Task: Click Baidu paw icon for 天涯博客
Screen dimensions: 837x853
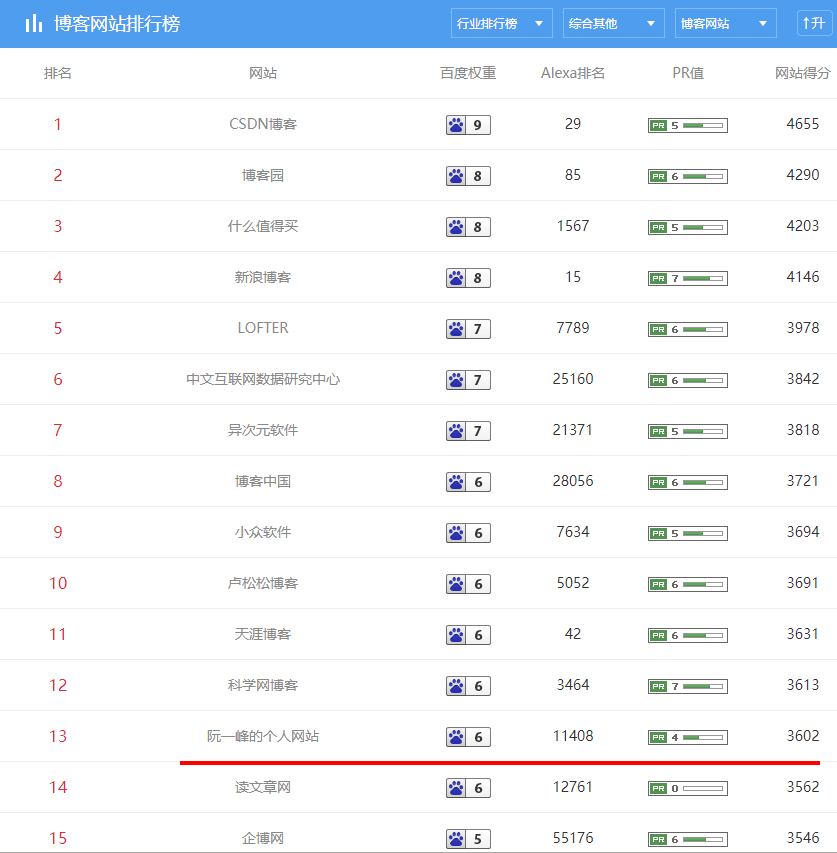Action: (456, 635)
